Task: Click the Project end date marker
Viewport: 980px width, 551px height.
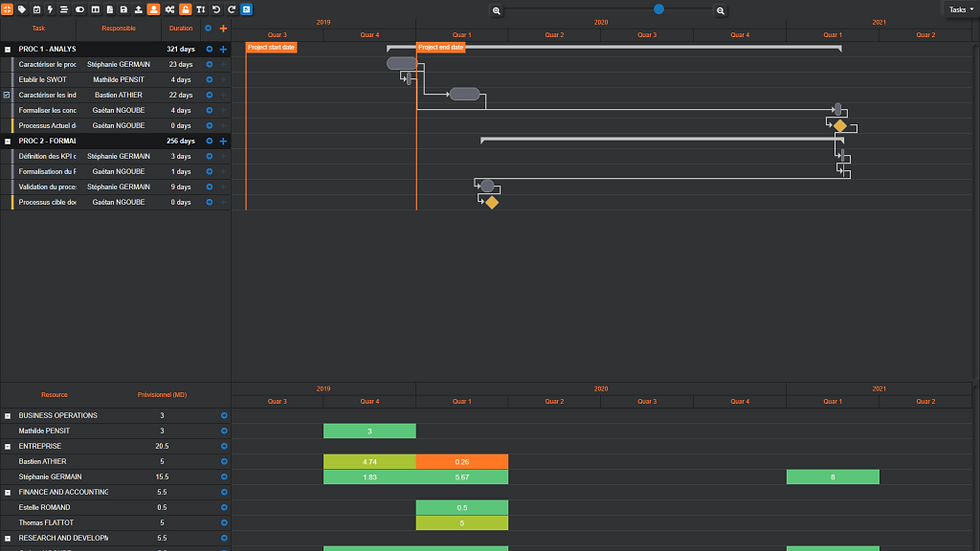Action: [x=441, y=47]
